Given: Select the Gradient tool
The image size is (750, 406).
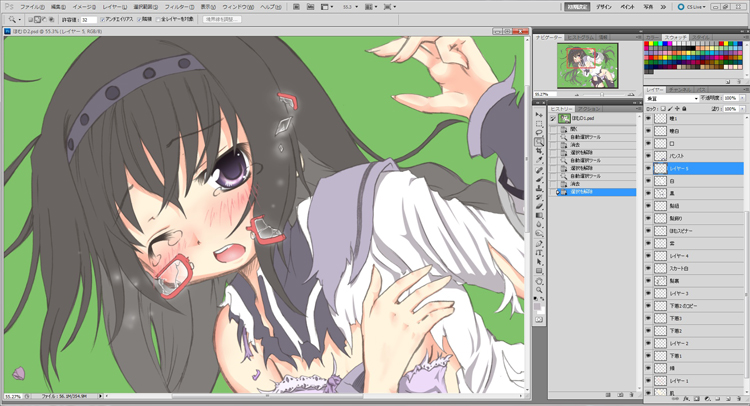Looking at the screenshot, I should [x=539, y=215].
